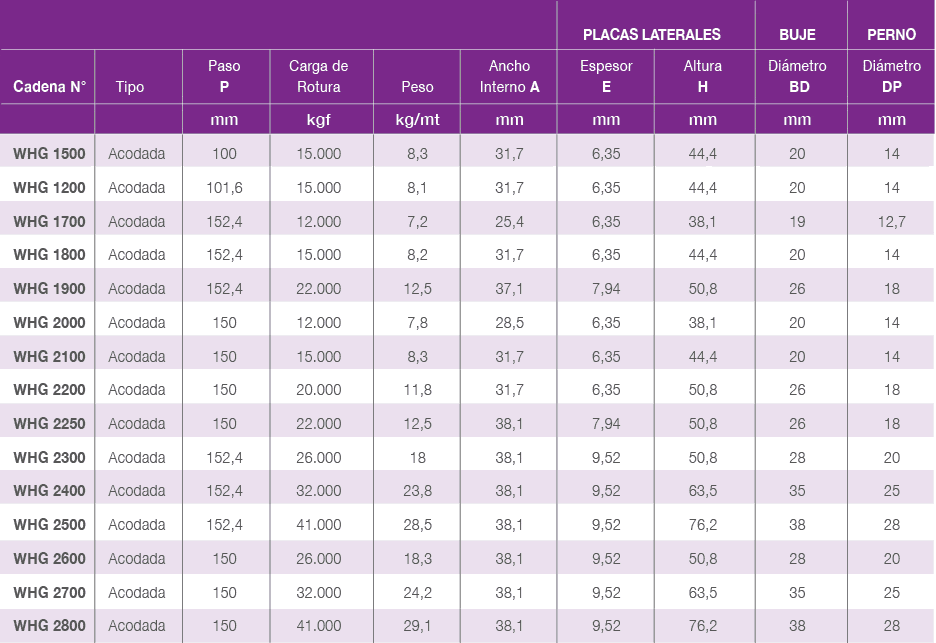Select the Altura H column header
The image size is (936, 643).
pos(703,77)
